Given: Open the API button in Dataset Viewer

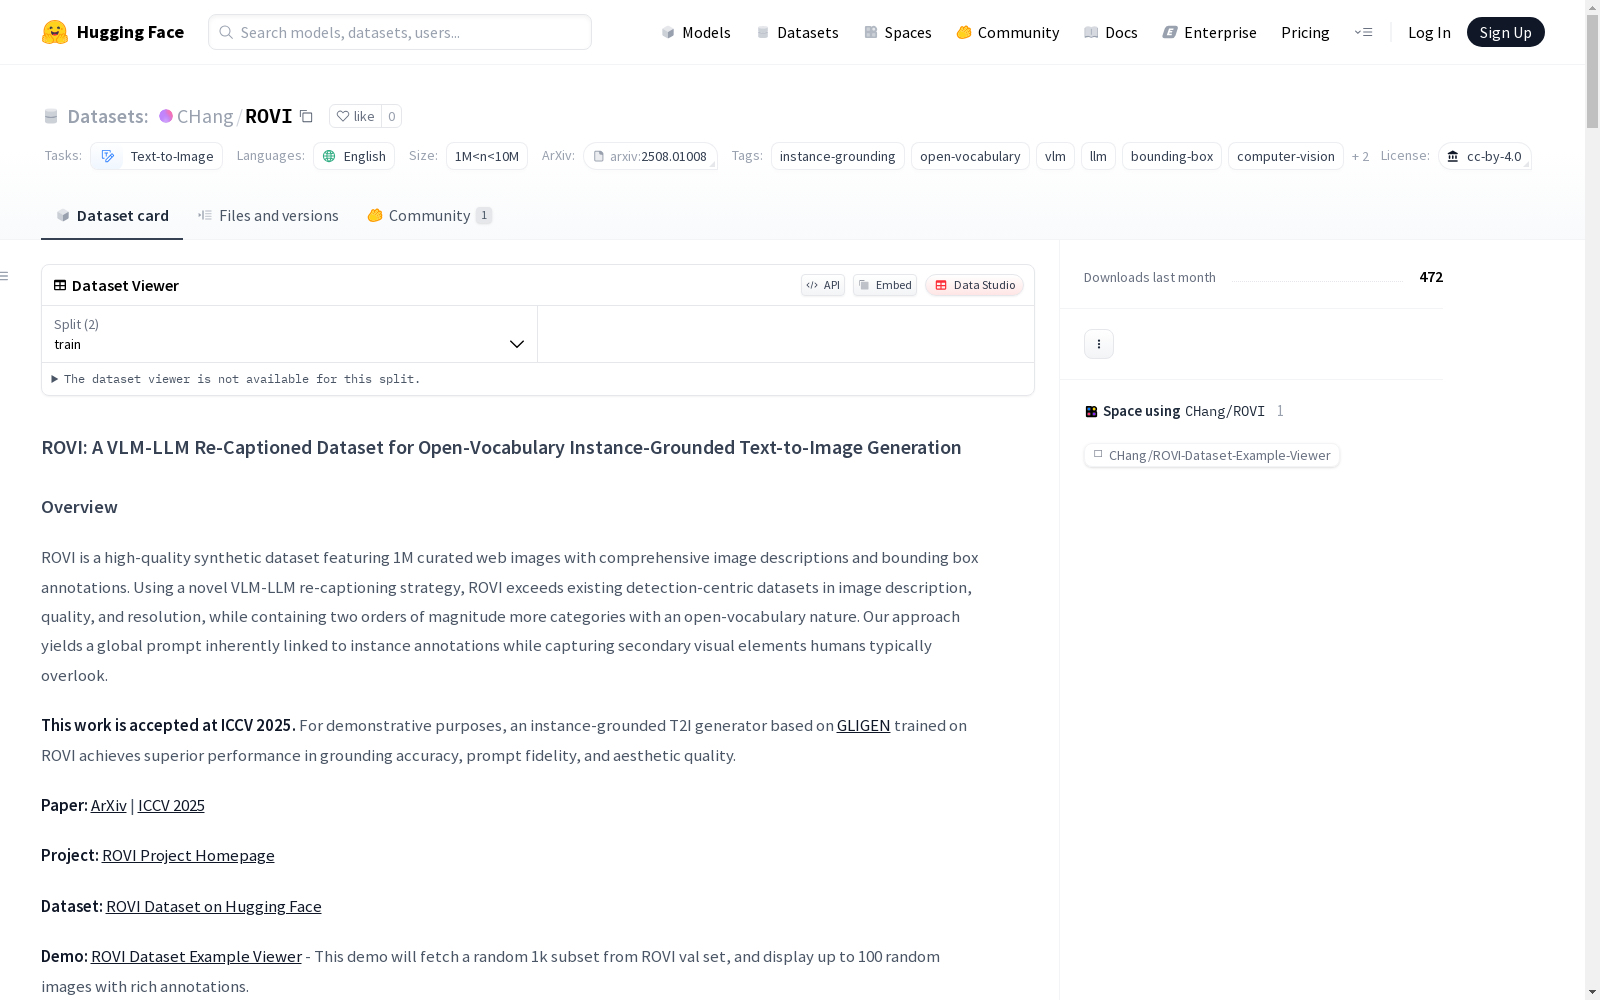Looking at the screenshot, I should [x=823, y=285].
